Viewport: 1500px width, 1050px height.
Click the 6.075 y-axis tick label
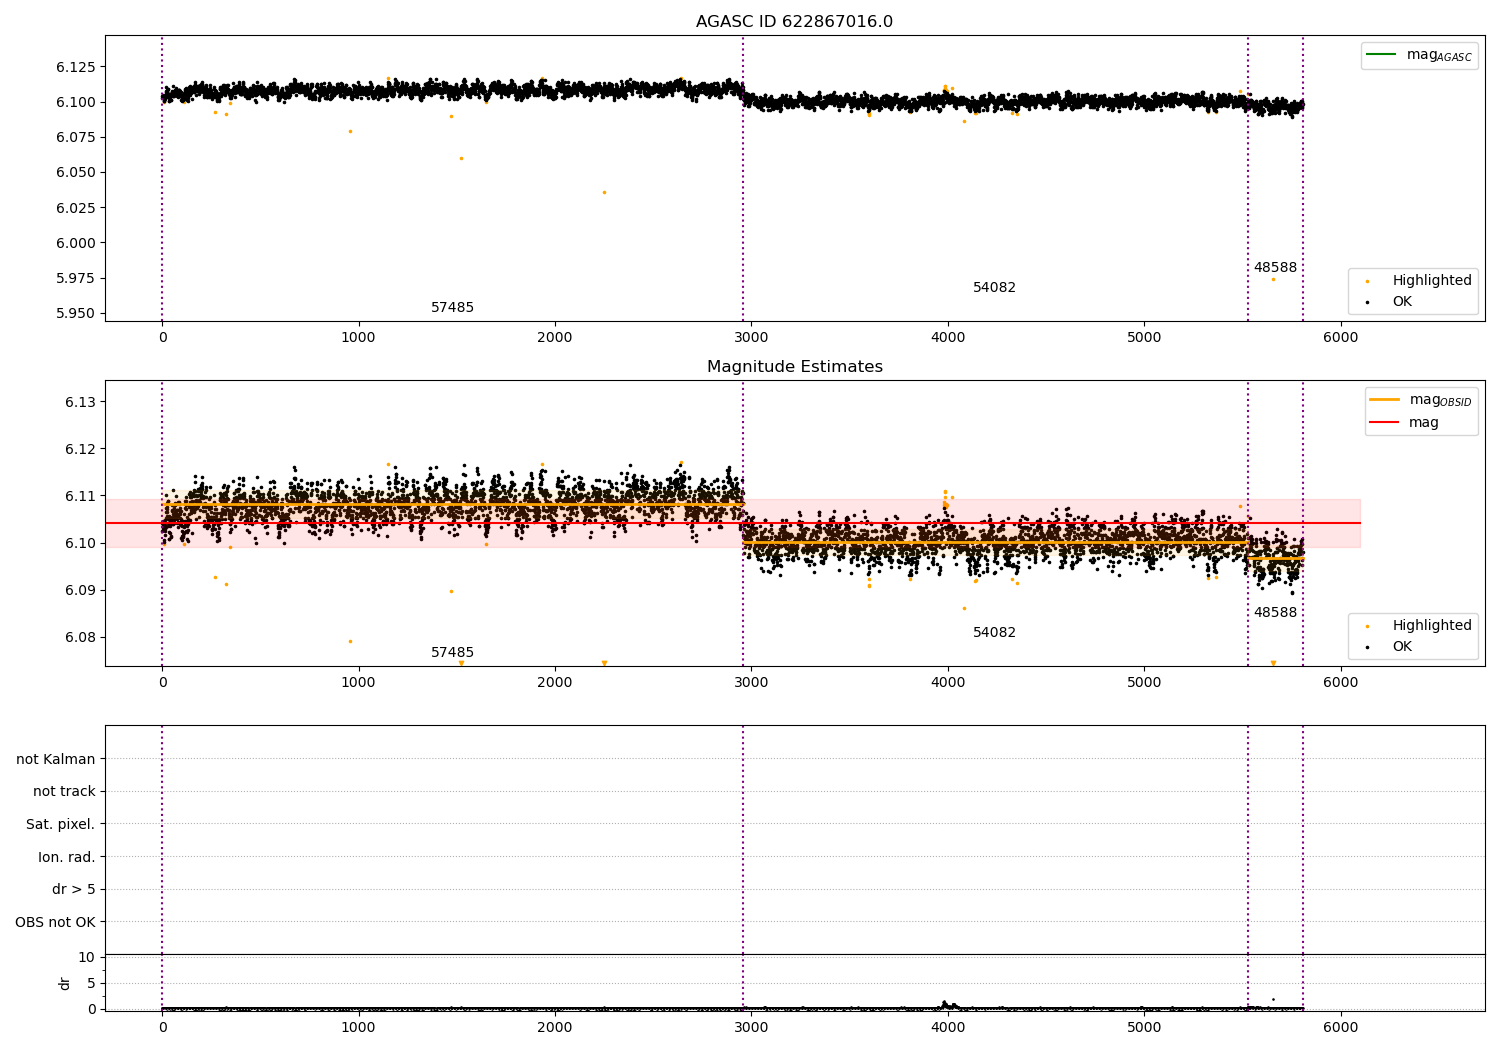[x=76, y=137]
